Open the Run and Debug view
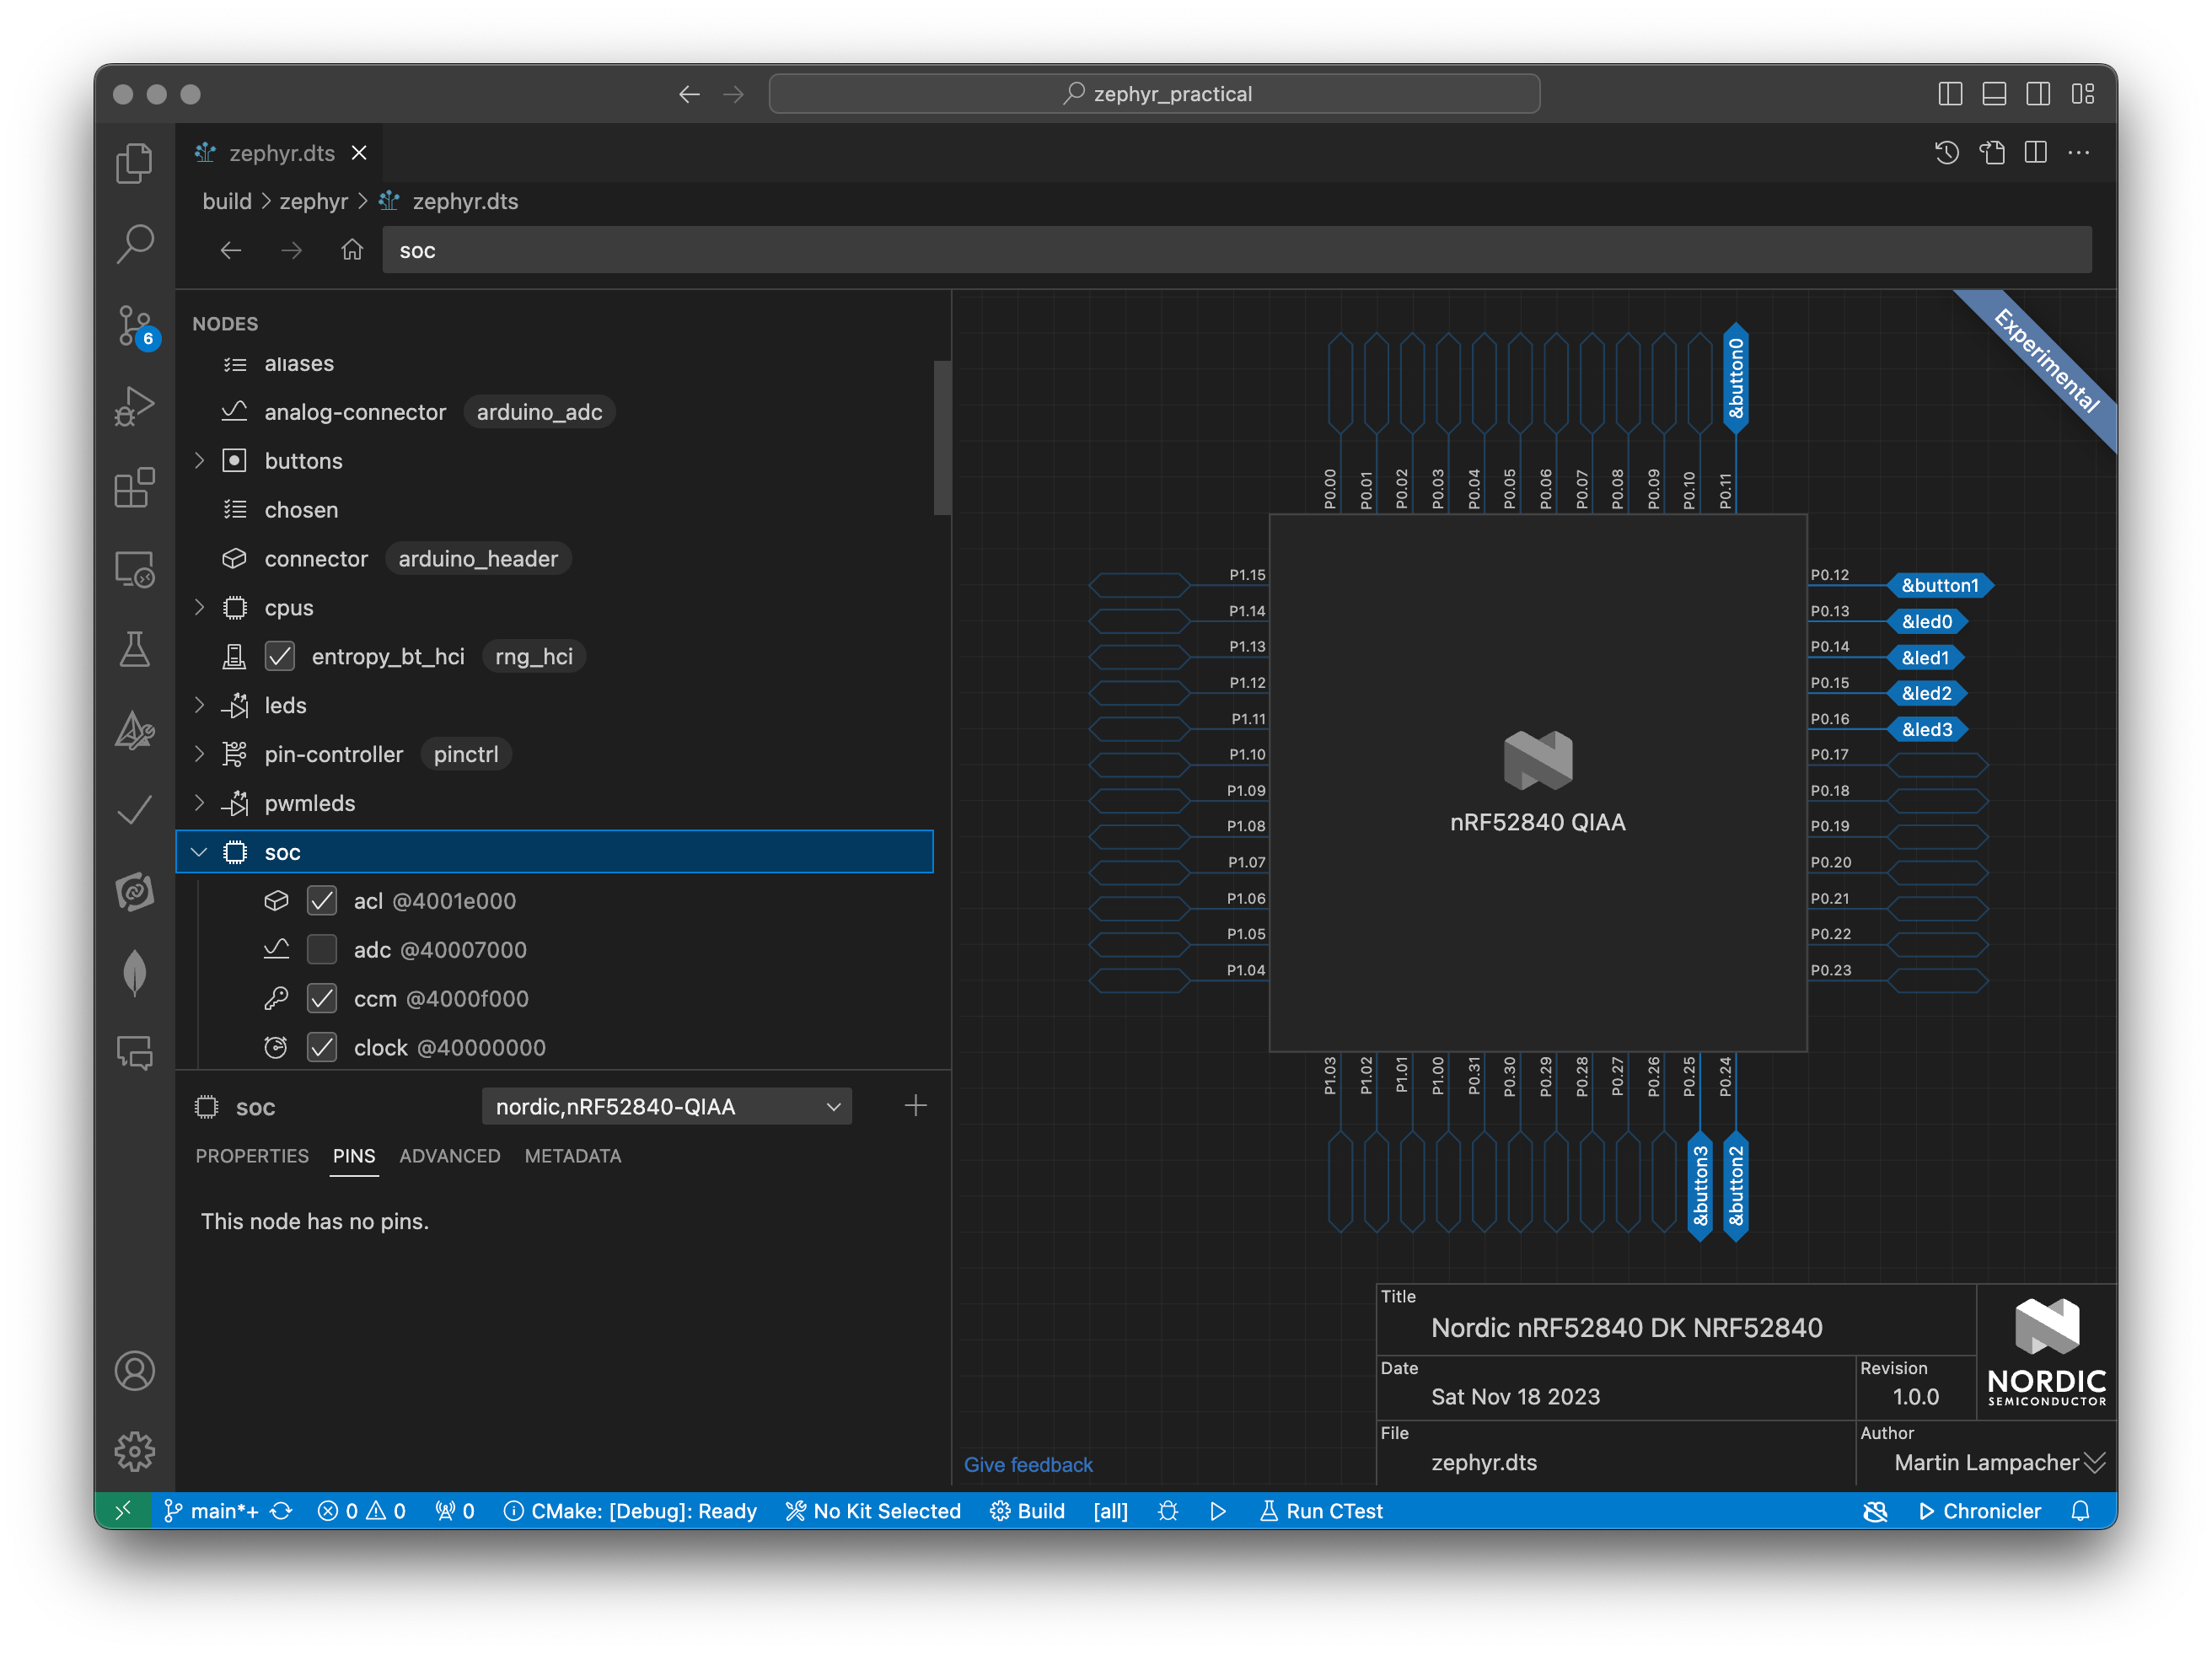 point(134,406)
